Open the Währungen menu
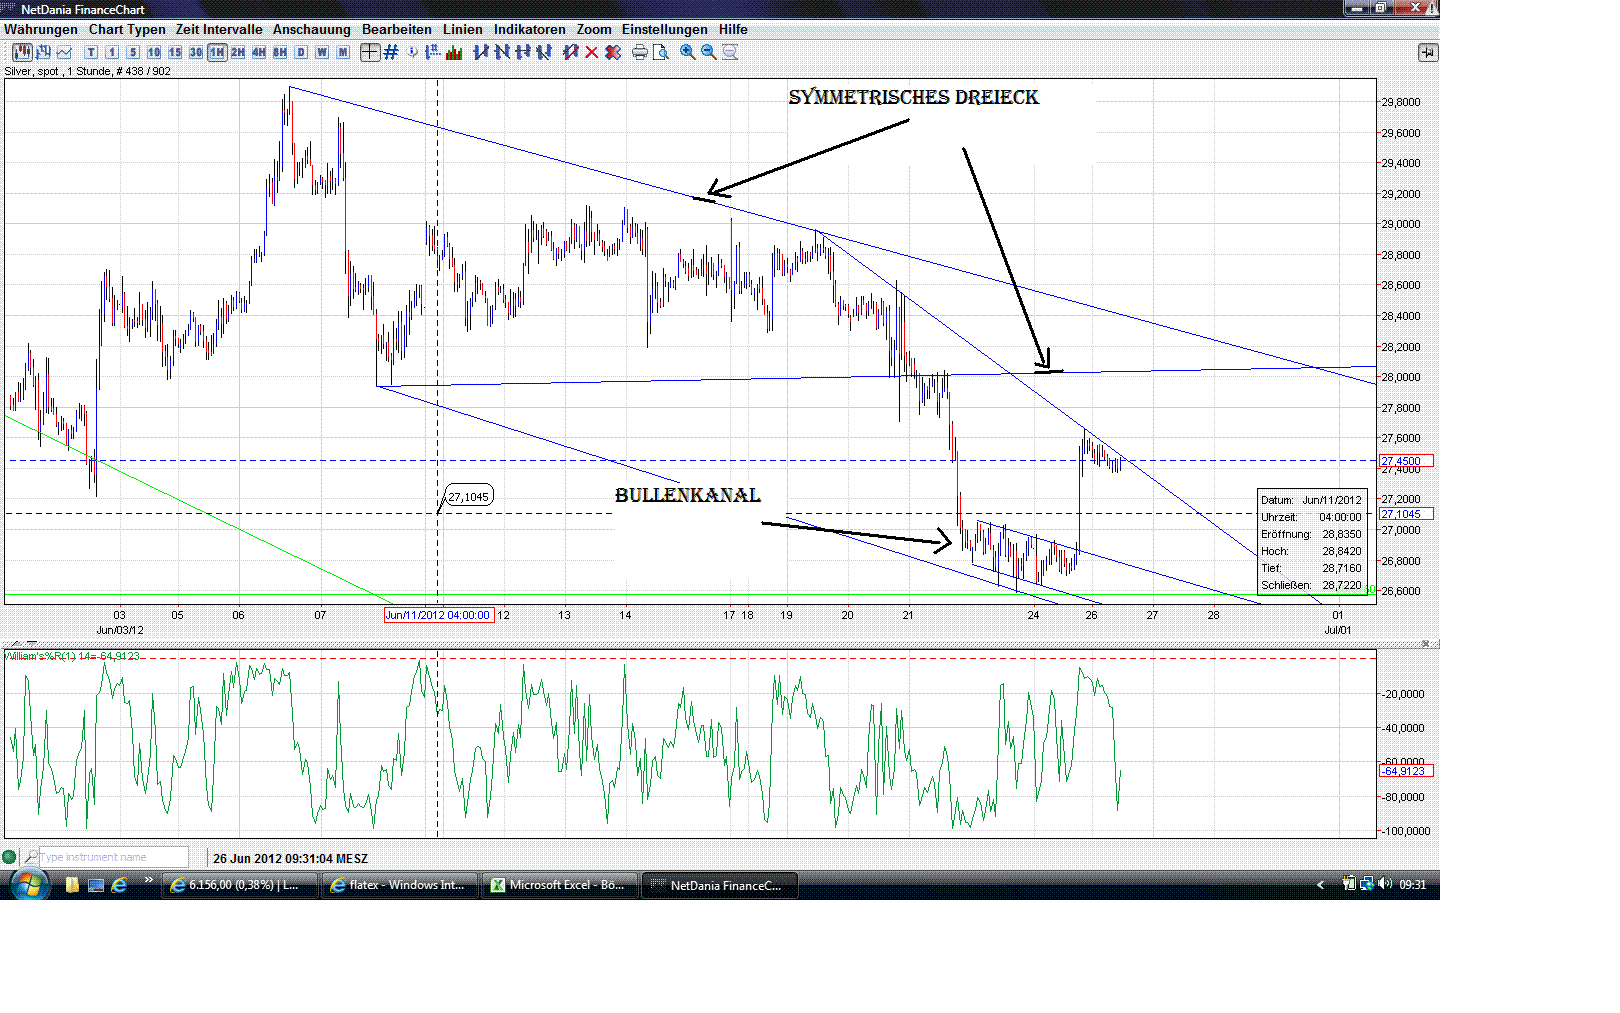 coord(40,29)
